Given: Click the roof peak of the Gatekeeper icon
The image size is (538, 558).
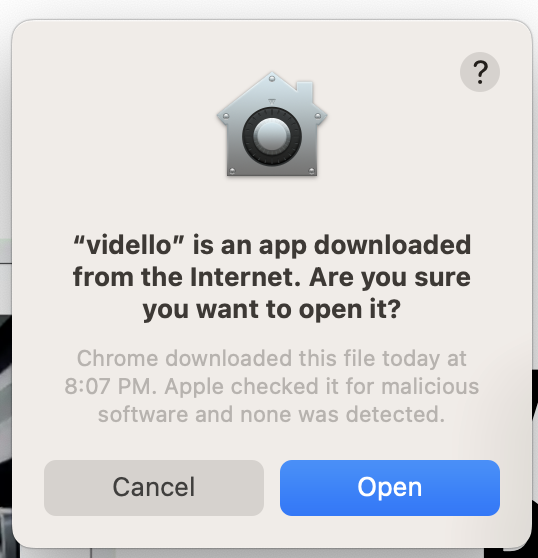Looking at the screenshot, I should point(272,78).
